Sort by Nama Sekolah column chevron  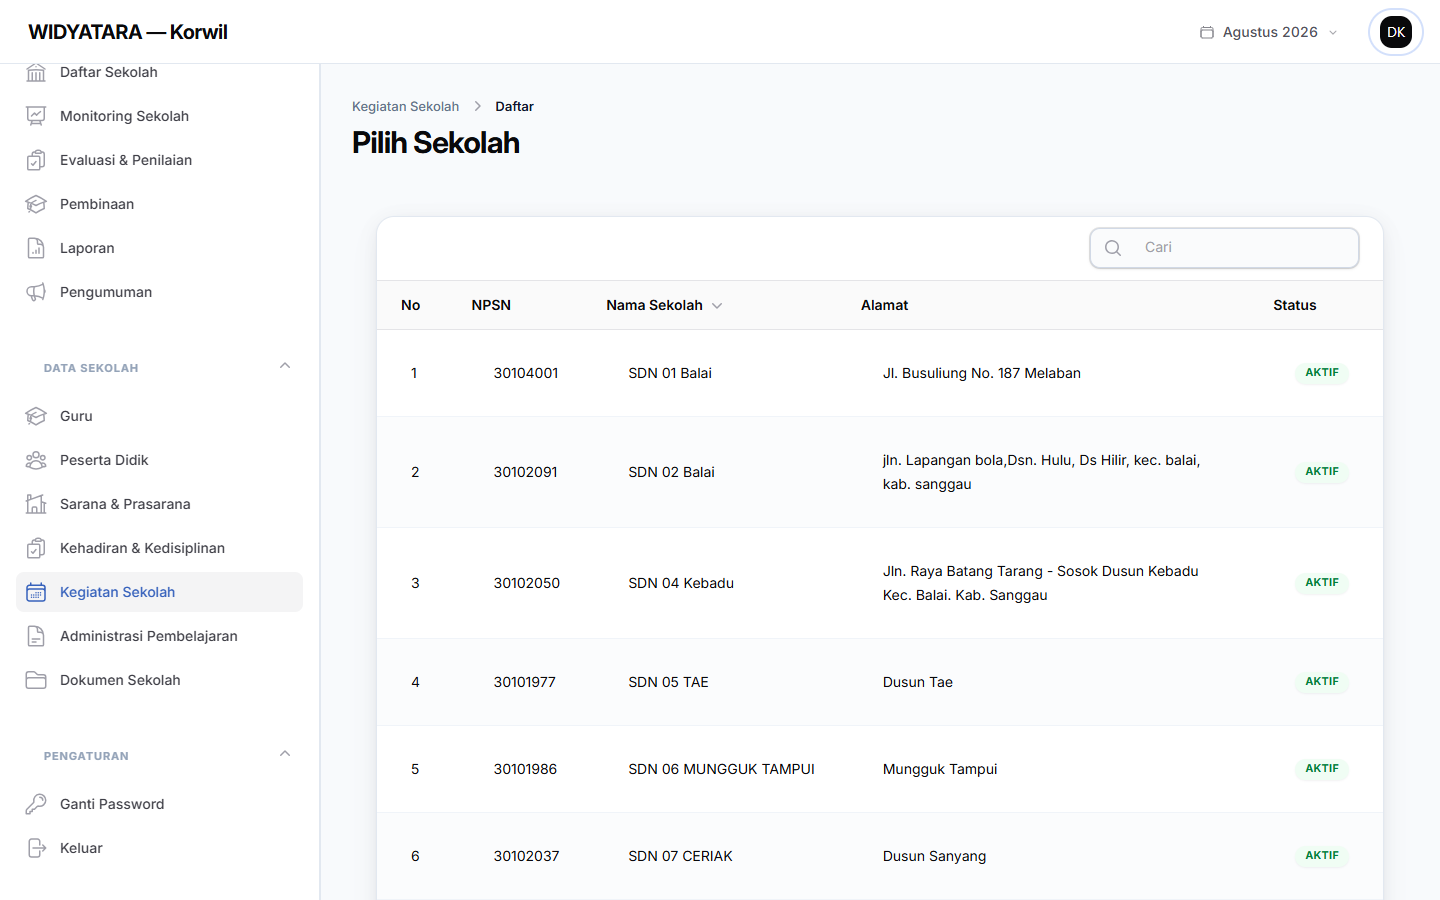717,306
